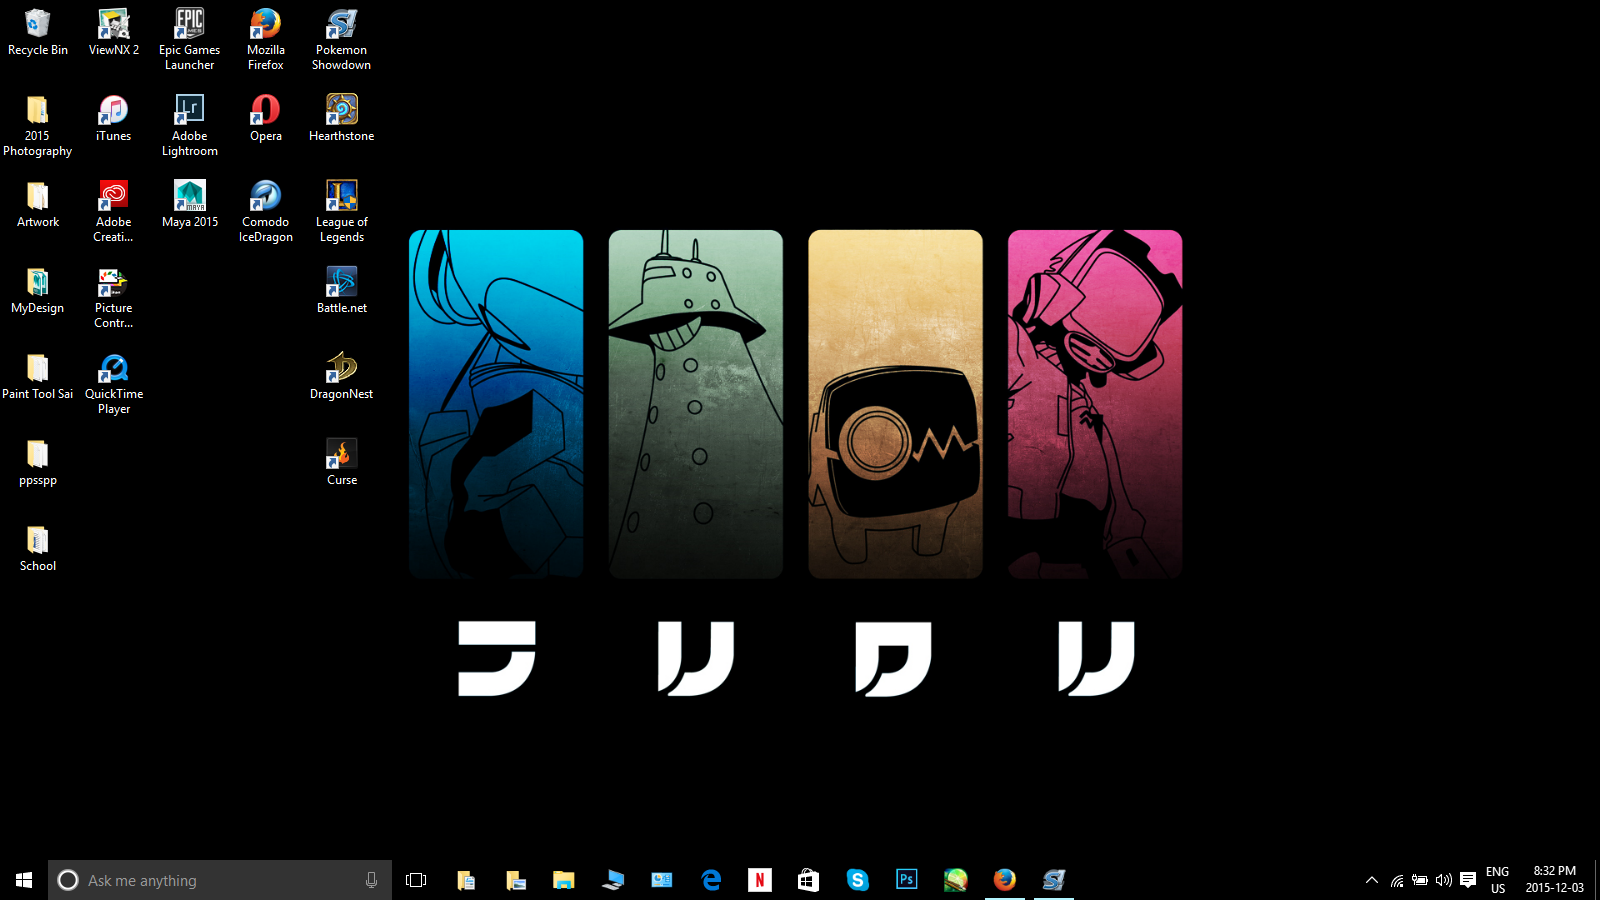This screenshot has width=1600, height=900.
Task: Activate the Cortana microphone icon
Action: (x=371, y=880)
